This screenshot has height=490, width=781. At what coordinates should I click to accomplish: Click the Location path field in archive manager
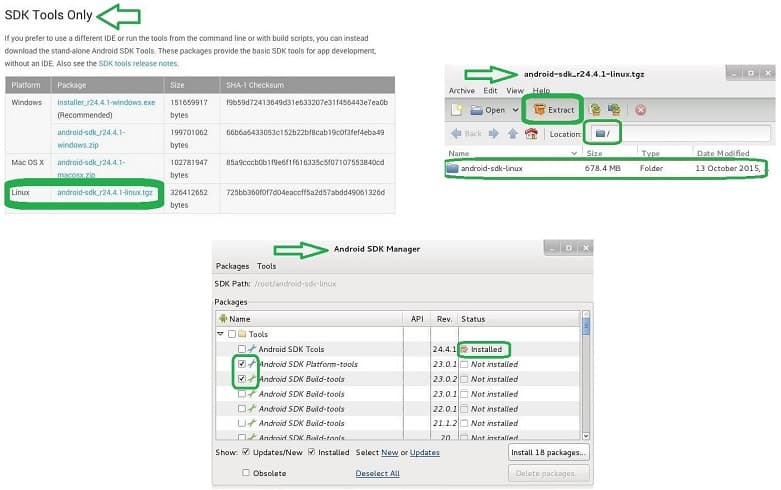tap(681, 133)
